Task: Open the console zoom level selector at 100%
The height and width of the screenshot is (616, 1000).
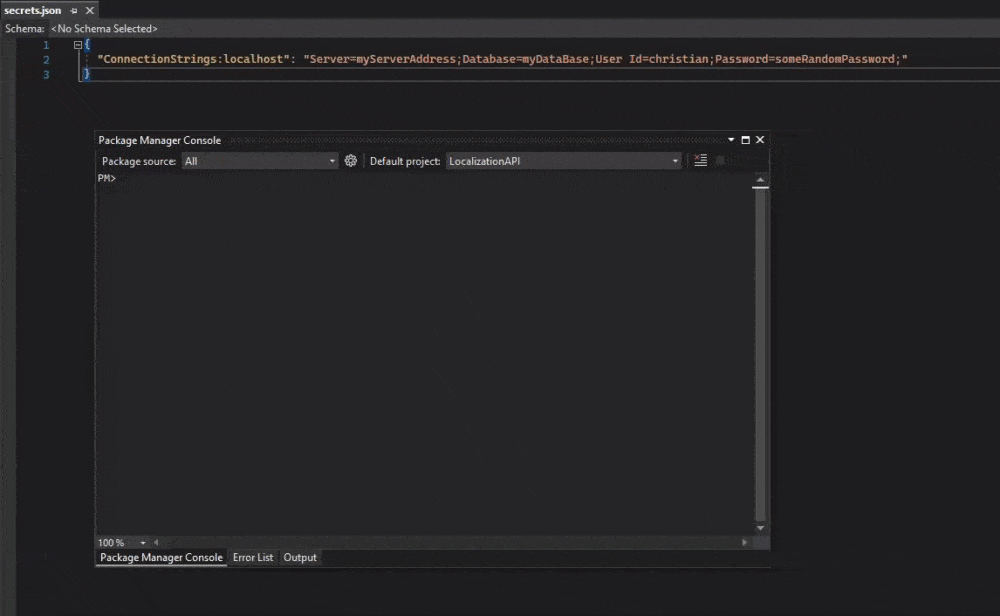Action: coord(120,542)
